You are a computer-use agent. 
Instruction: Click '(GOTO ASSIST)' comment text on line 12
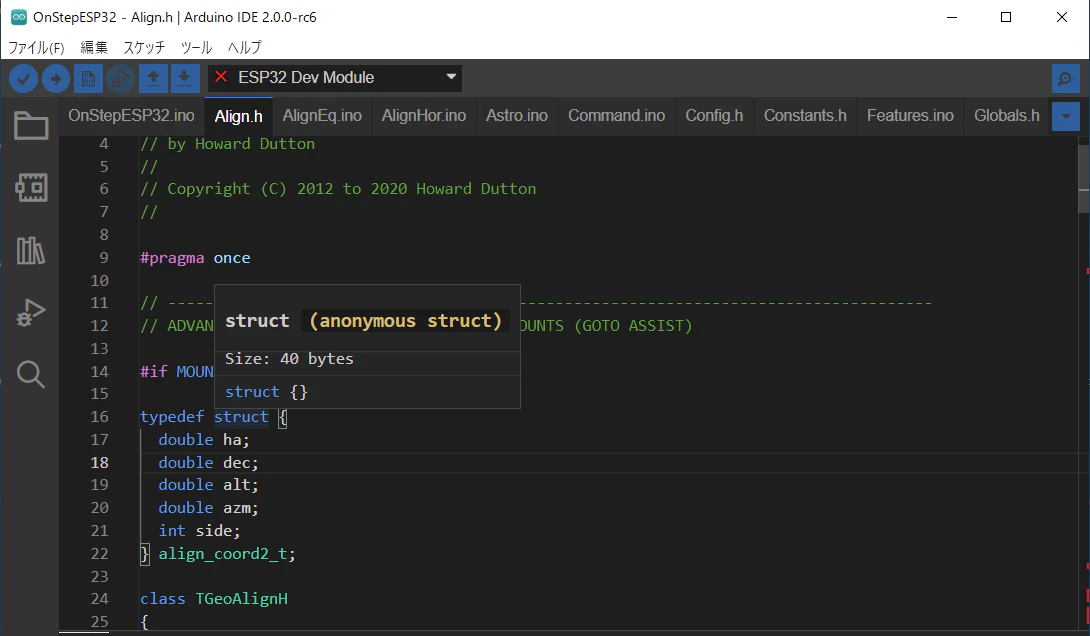(x=633, y=326)
